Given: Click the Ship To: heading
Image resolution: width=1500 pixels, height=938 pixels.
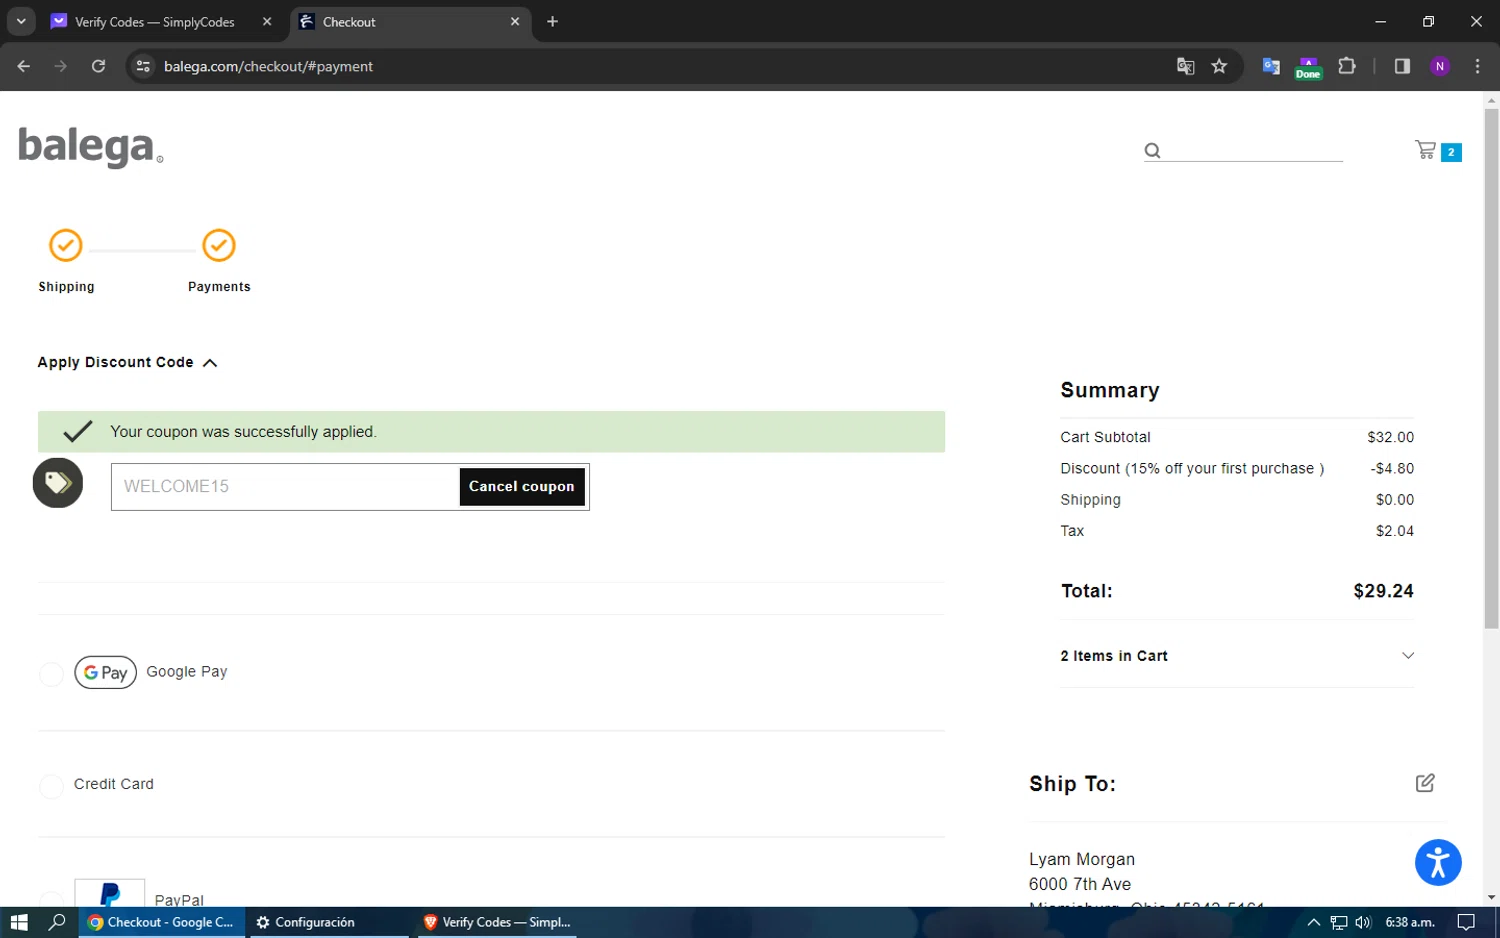Looking at the screenshot, I should [x=1072, y=784].
